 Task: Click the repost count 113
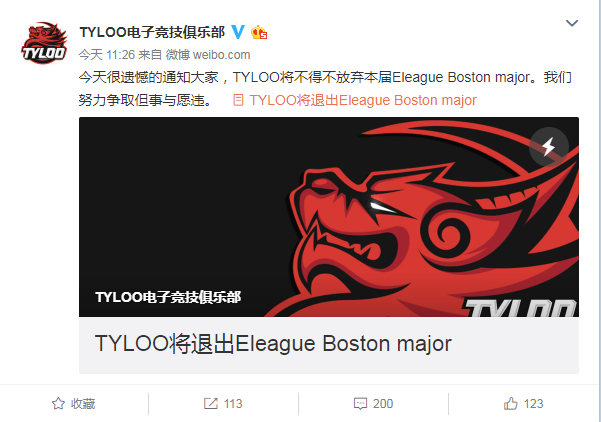(233, 404)
